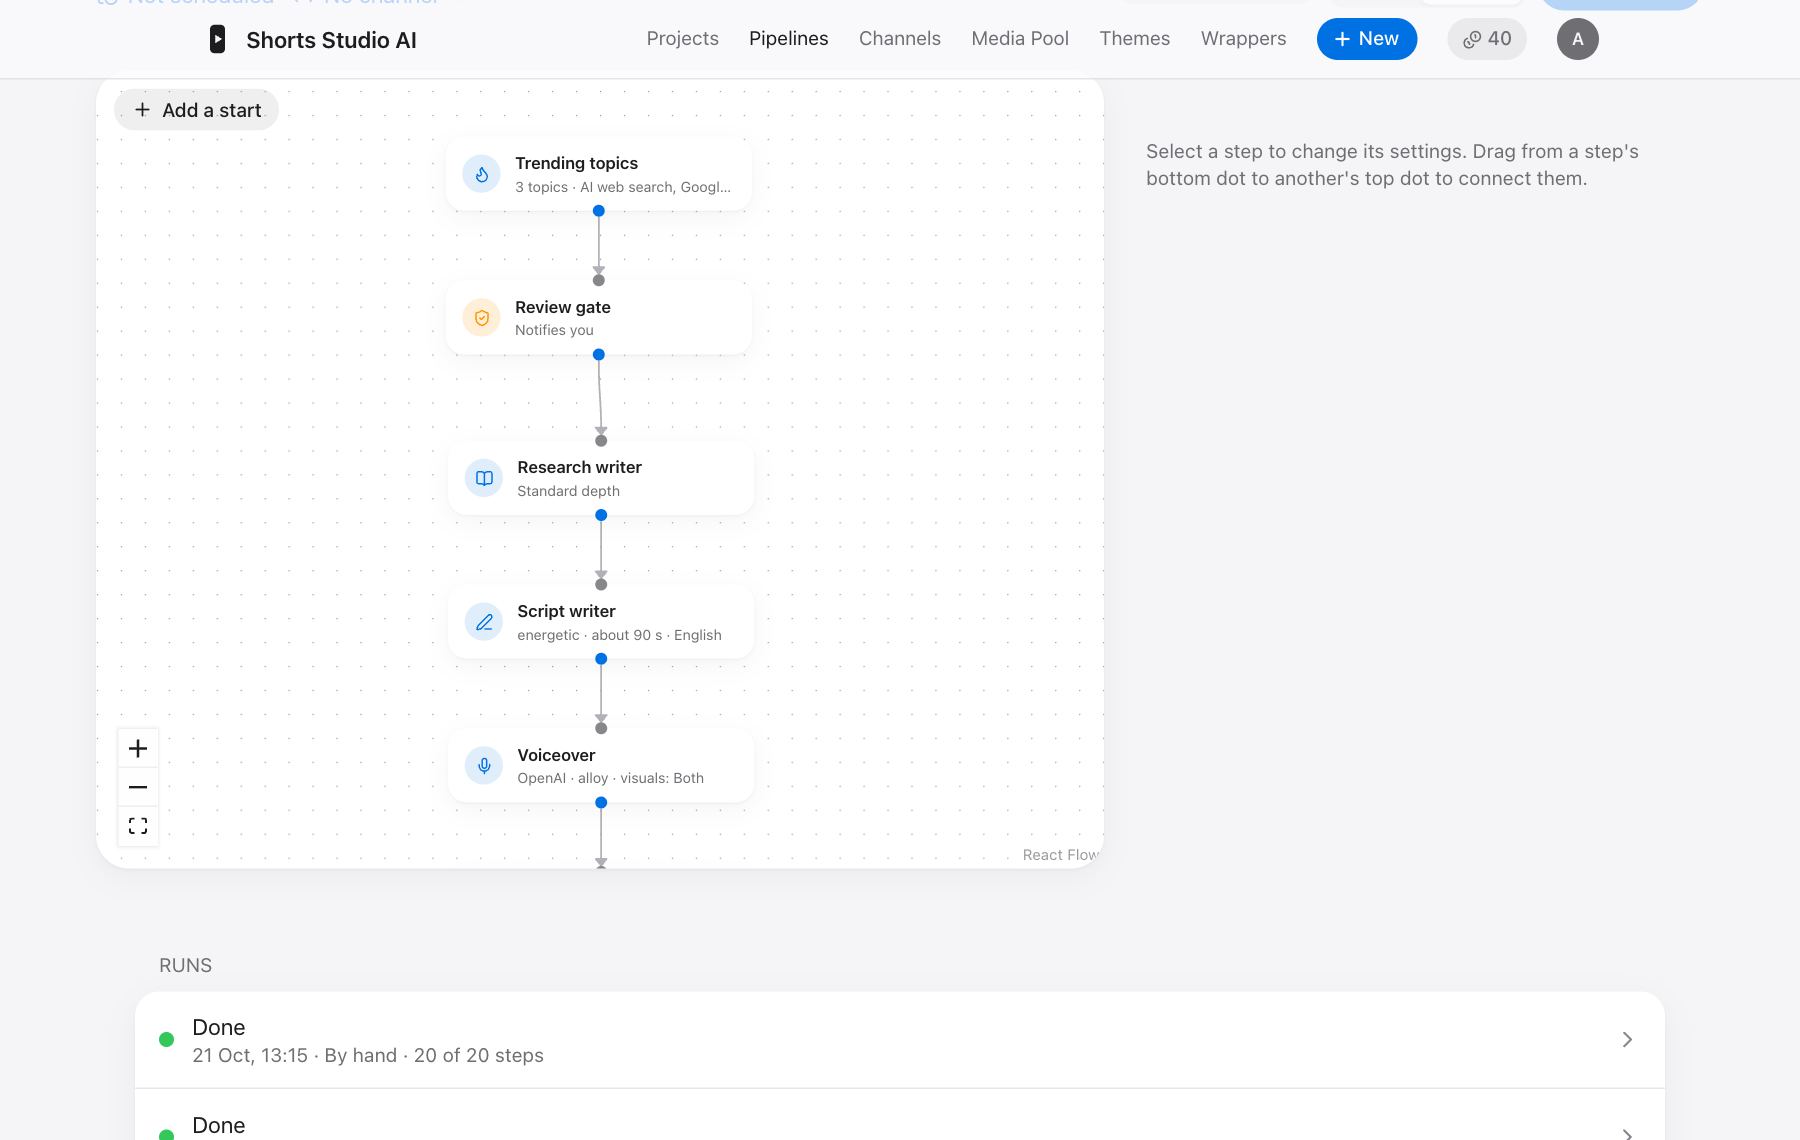Zoom out the pipeline canvas
Viewport: 1800px width, 1140px height.
[138, 787]
